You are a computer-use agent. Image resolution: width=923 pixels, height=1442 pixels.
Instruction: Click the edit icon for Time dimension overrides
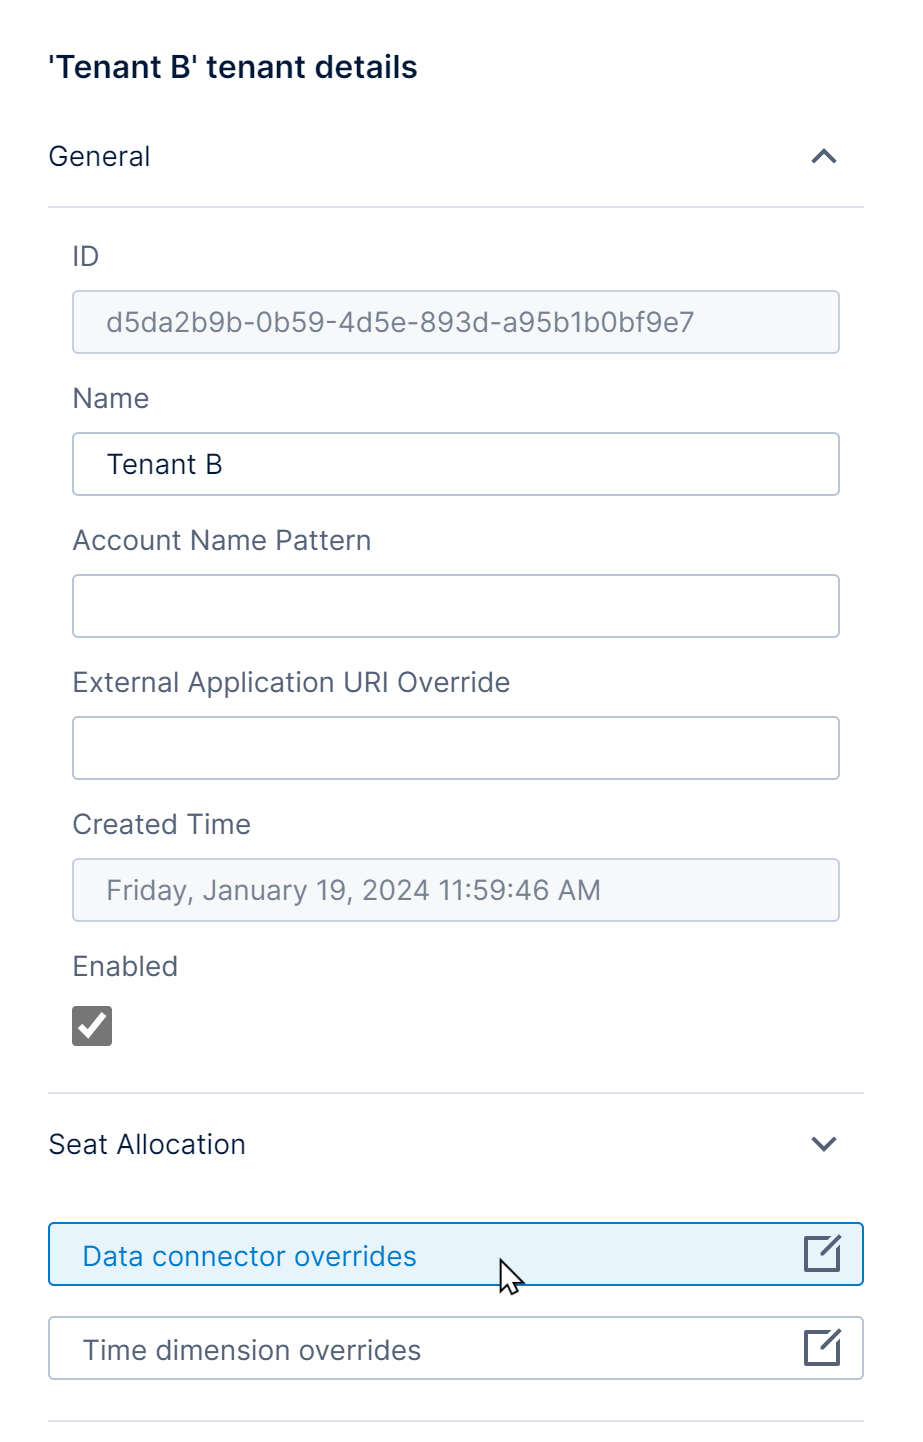[822, 1347]
